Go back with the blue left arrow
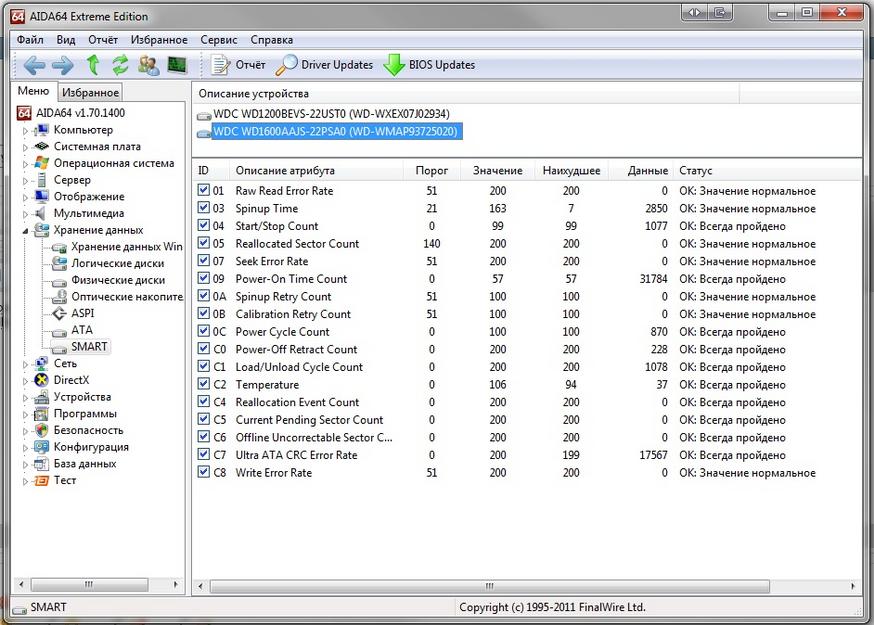The width and height of the screenshot is (874, 625). click(x=34, y=65)
